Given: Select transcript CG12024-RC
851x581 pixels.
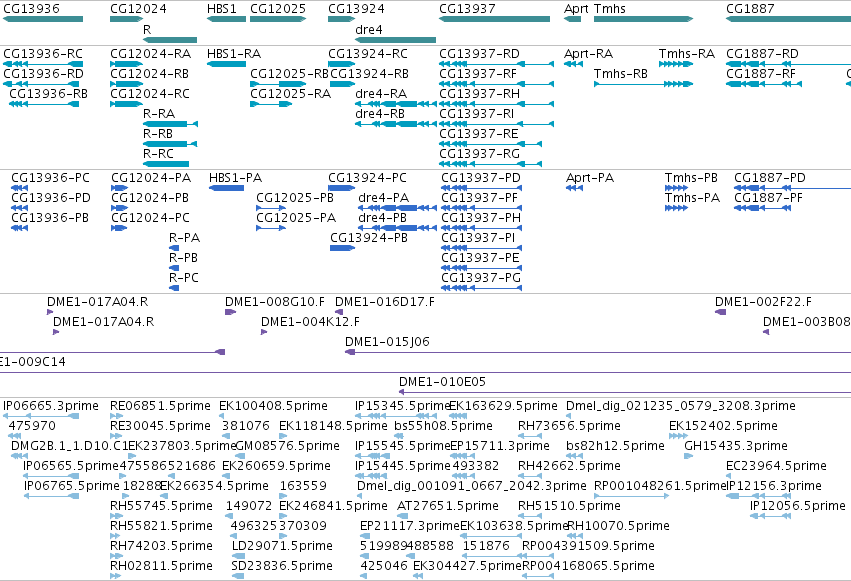Looking at the screenshot, I should tap(126, 104).
